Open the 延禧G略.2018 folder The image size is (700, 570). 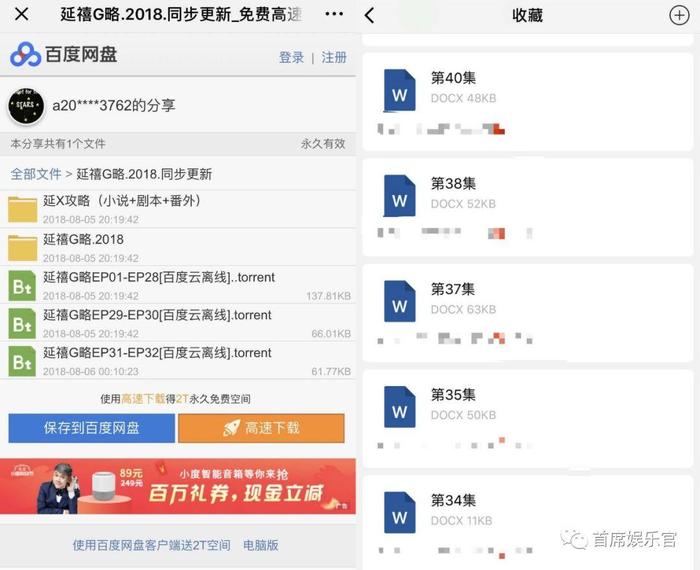pyautogui.click(x=178, y=247)
